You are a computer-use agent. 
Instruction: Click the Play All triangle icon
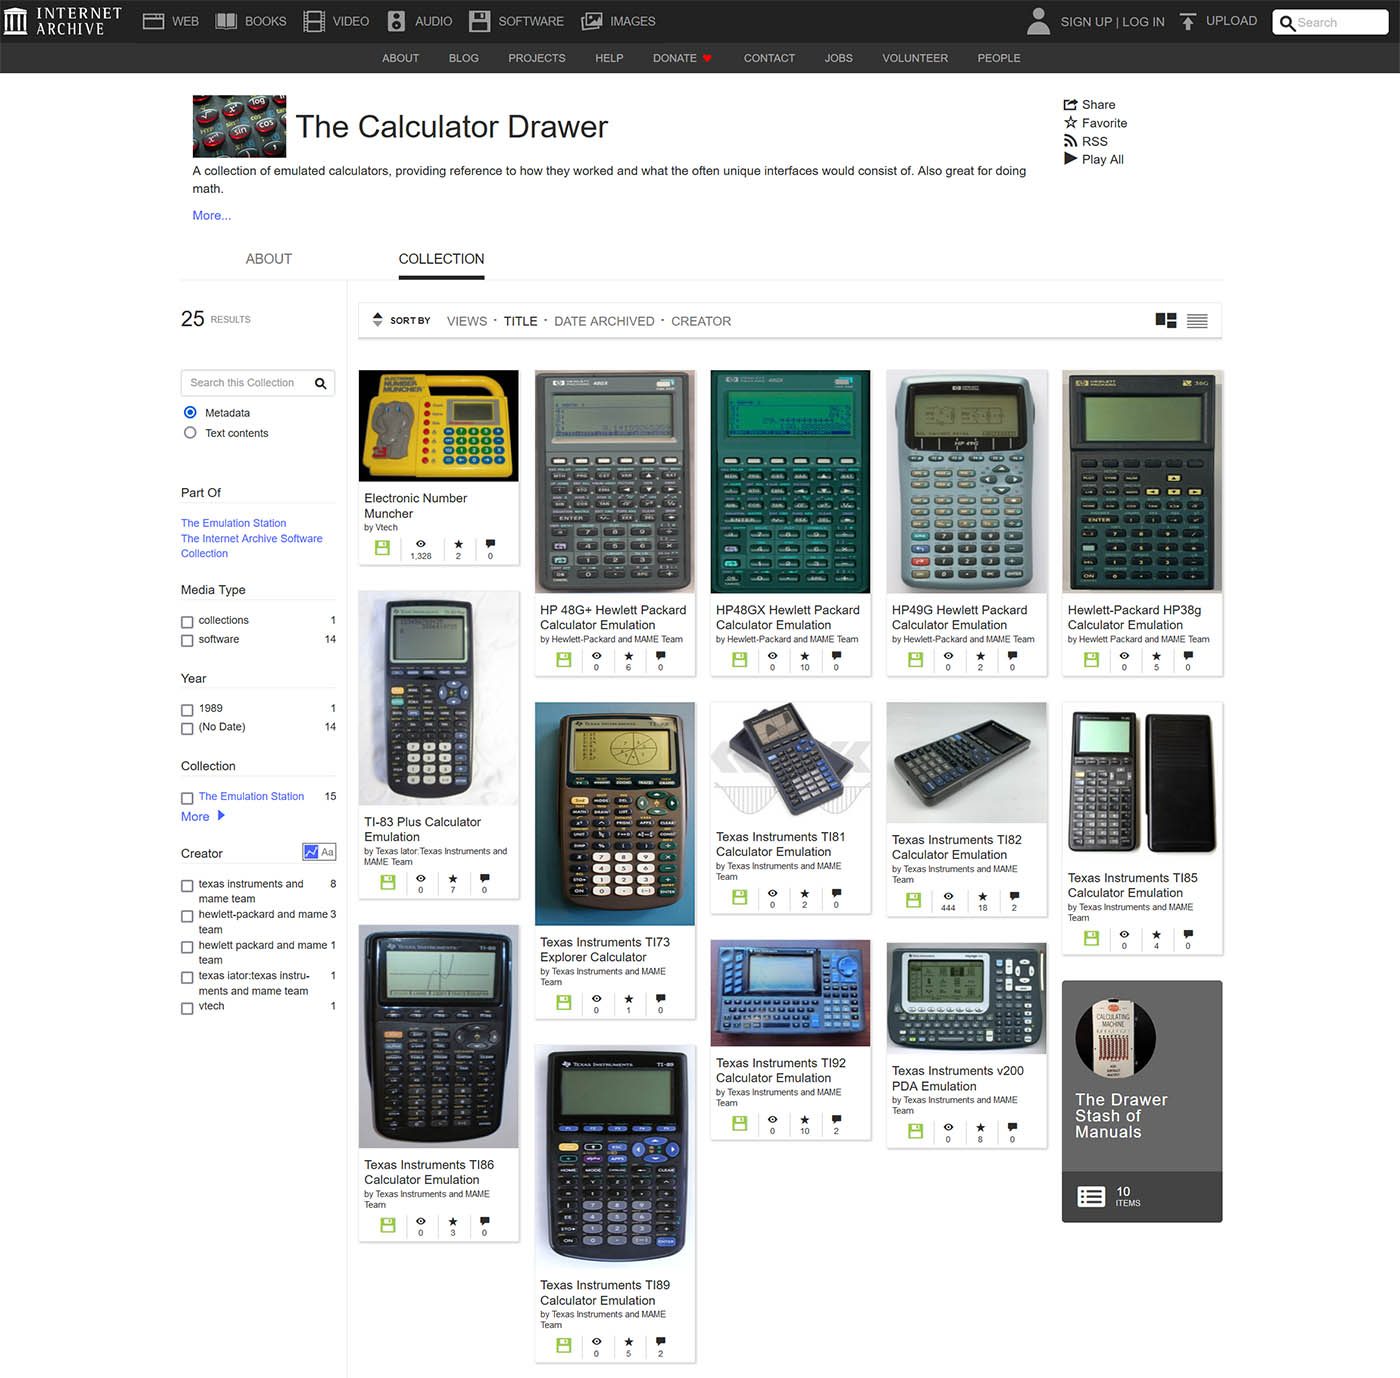pos(1070,159)
